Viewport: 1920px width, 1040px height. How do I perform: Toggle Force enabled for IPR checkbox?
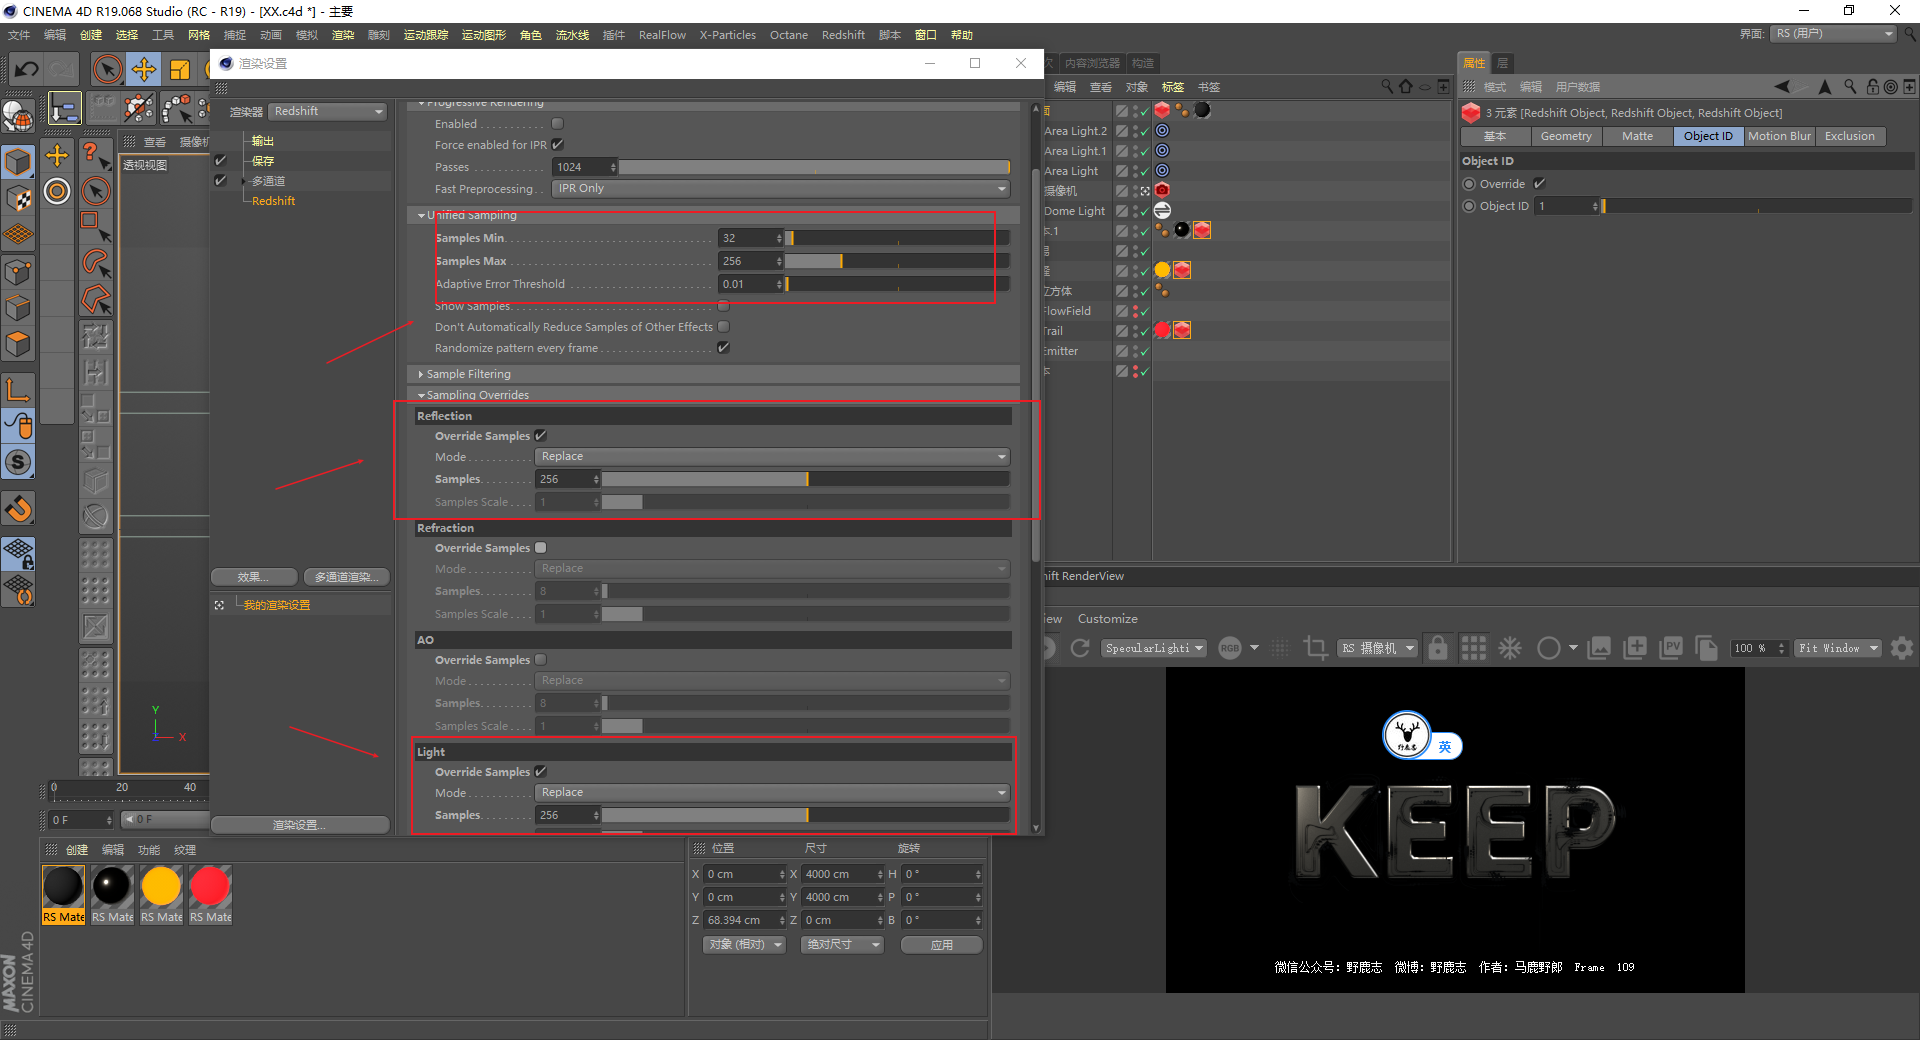557,145
